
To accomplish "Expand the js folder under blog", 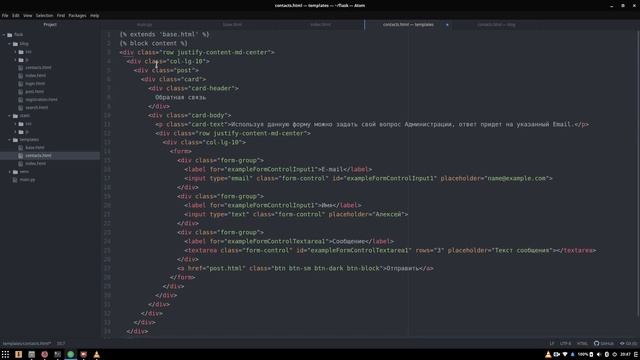I will [16, 60].
